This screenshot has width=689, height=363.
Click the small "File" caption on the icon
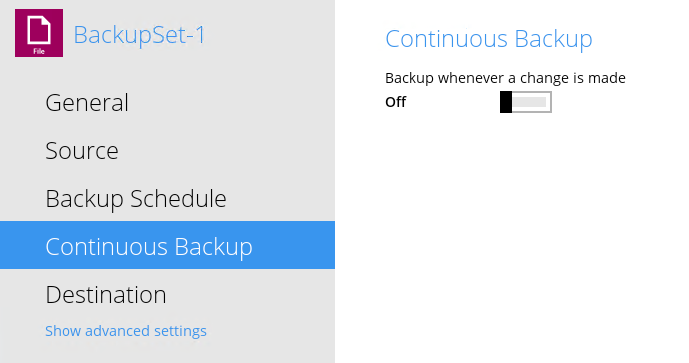point(39,51)
